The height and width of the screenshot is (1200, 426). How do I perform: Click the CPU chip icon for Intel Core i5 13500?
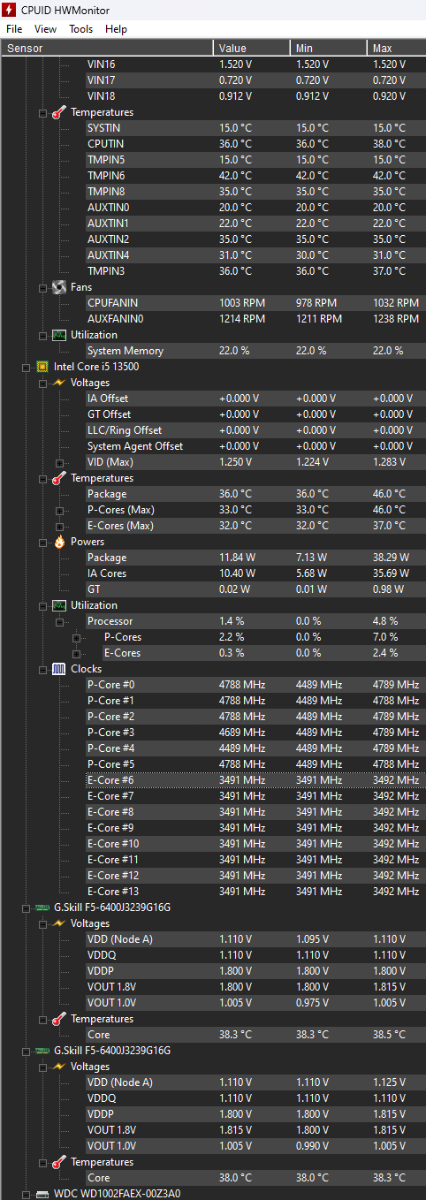[42, 367]
